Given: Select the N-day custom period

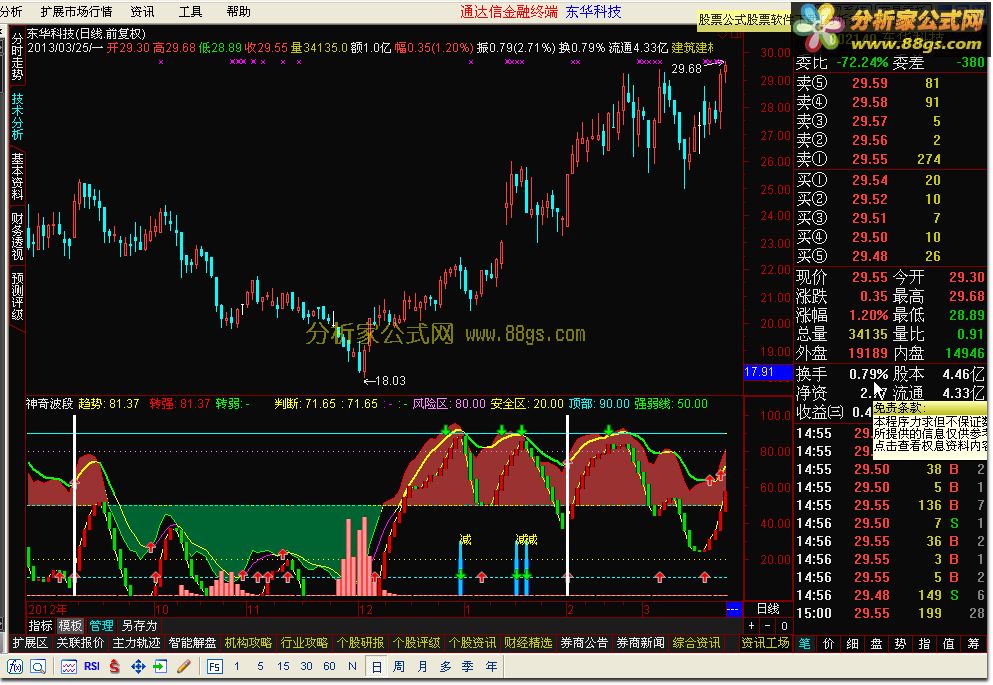Looking at the screenshot, I should [352, 666].
